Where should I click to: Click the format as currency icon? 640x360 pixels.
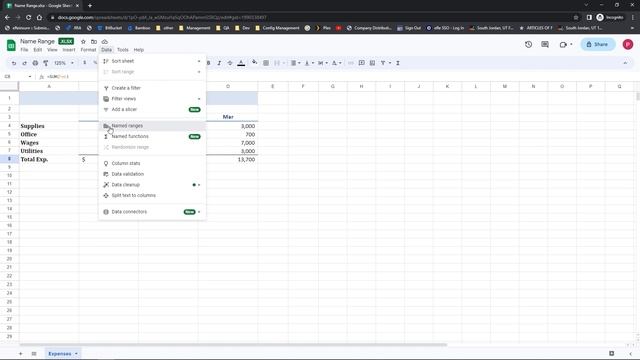[x=84, y=63]
